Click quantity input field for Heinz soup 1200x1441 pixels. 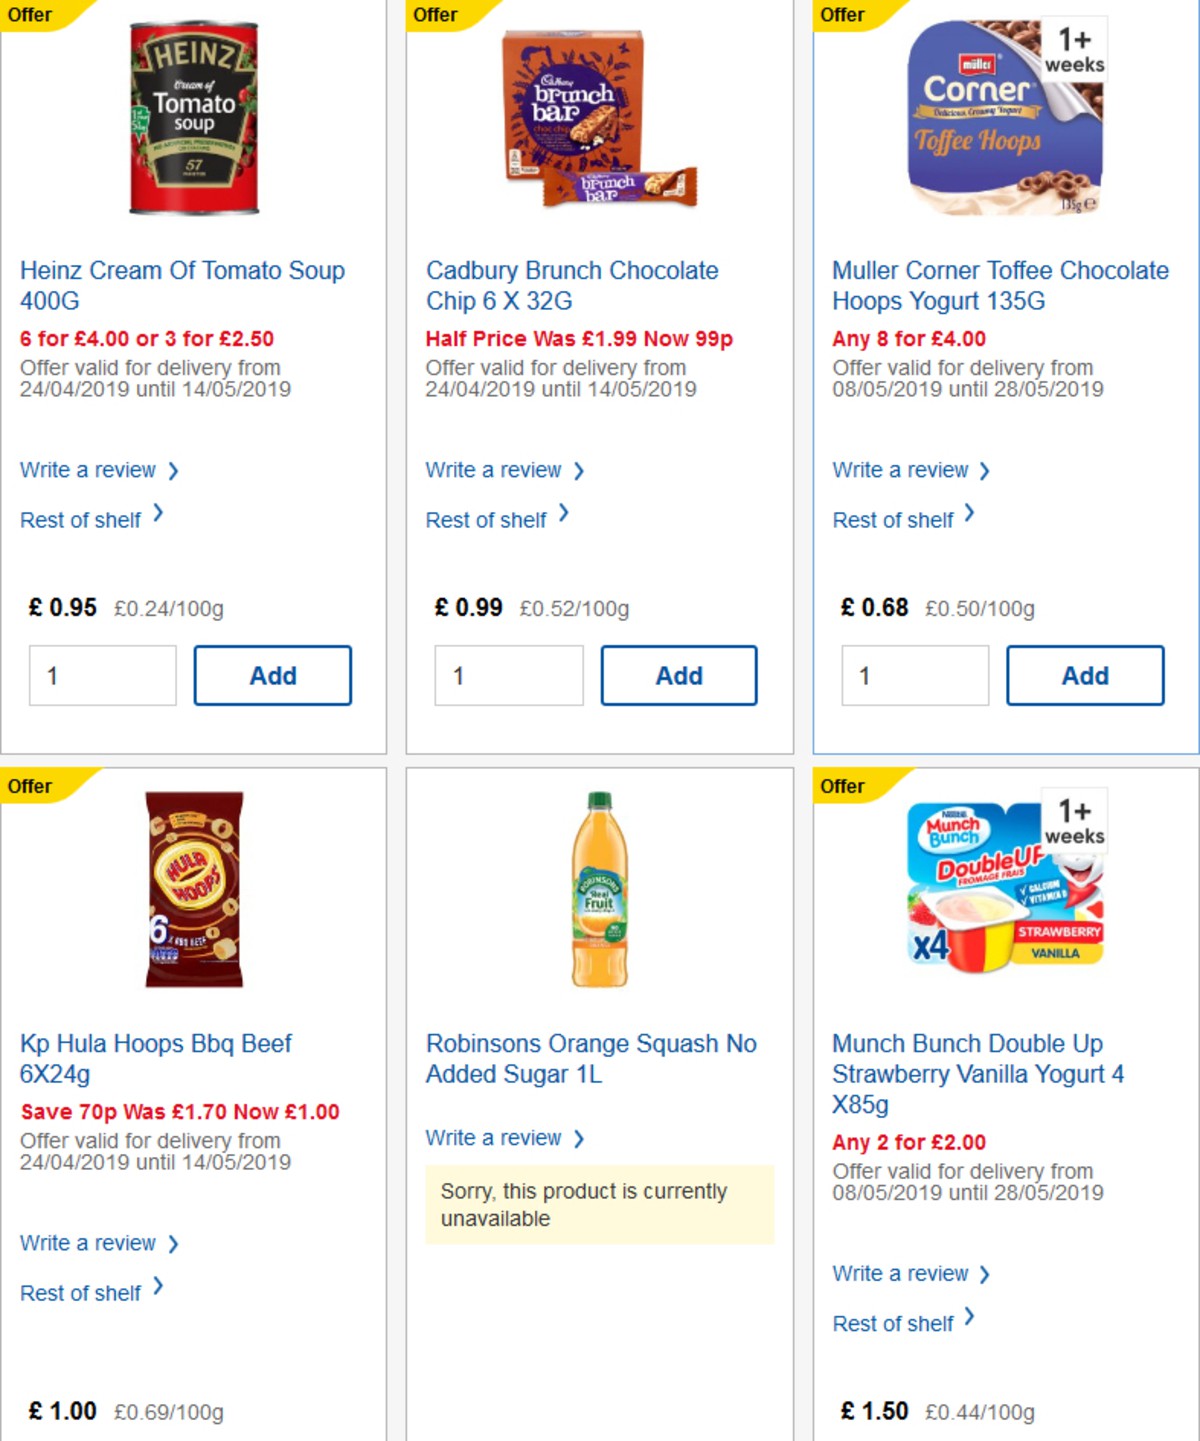(102, 675)
